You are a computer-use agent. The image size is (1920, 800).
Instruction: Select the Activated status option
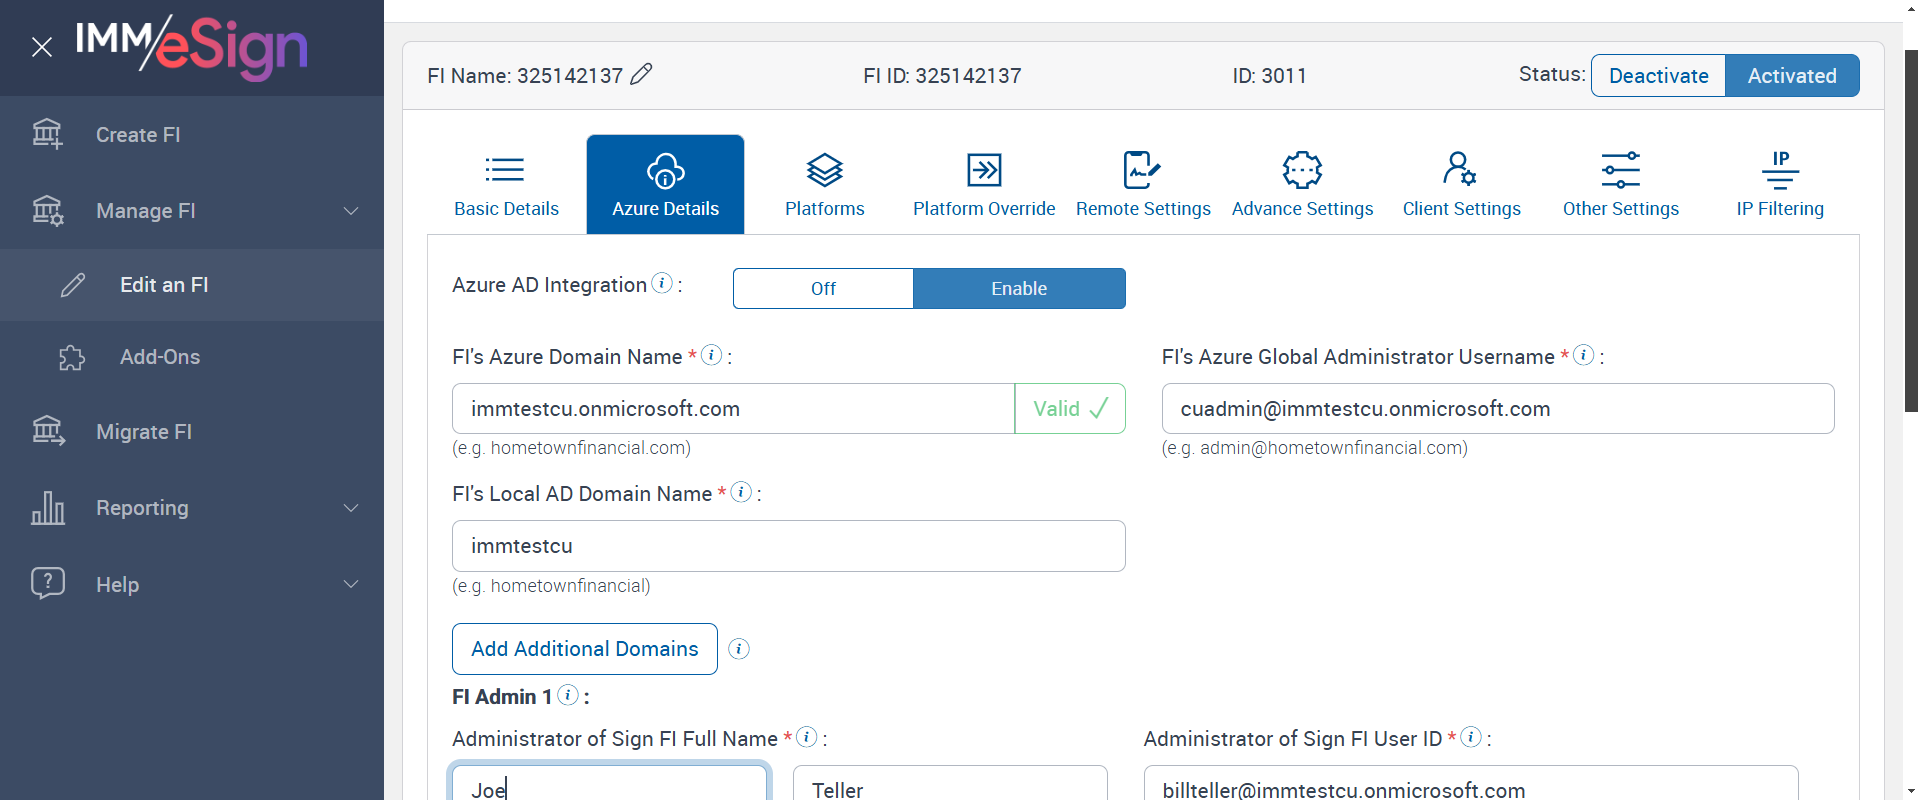[x=1792, y=75]
